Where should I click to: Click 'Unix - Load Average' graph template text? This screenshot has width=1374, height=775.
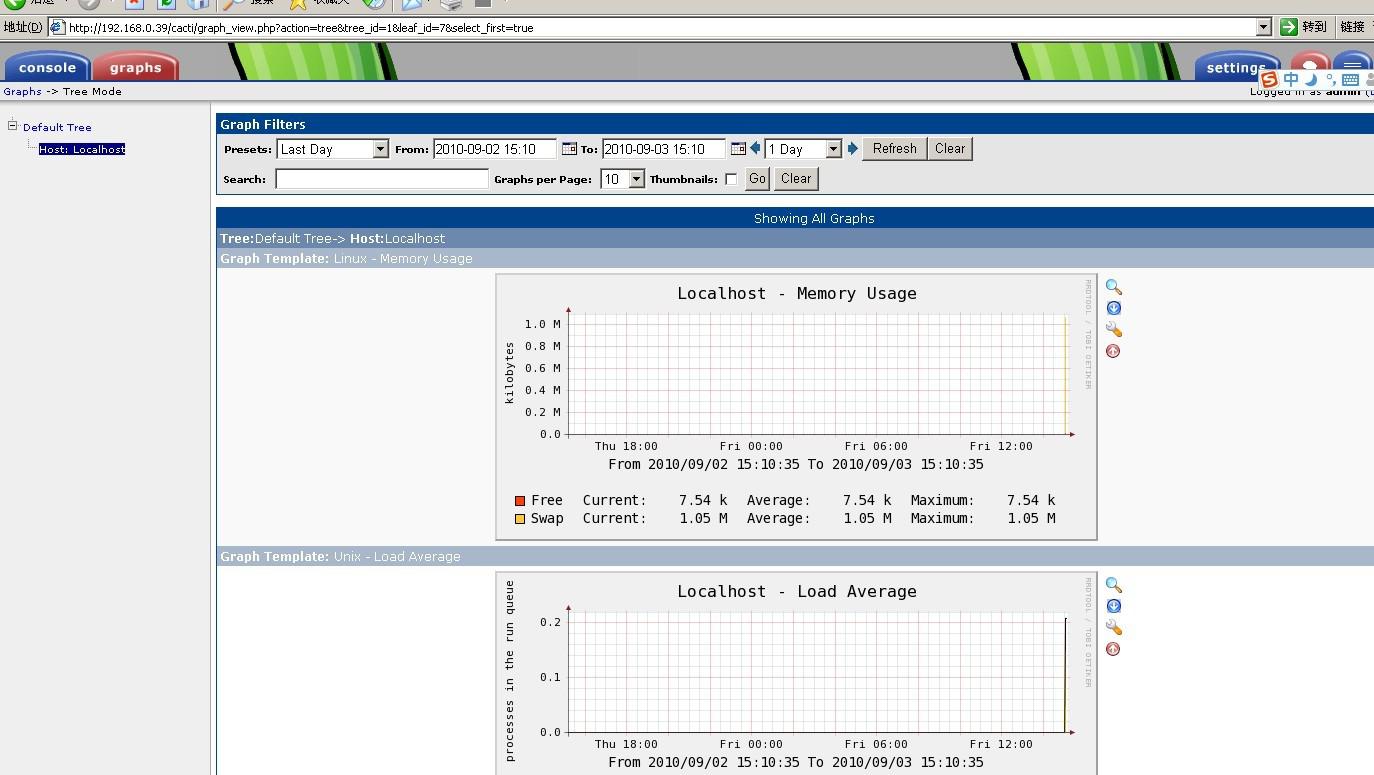pyautogui.click(x=397, y=556)
